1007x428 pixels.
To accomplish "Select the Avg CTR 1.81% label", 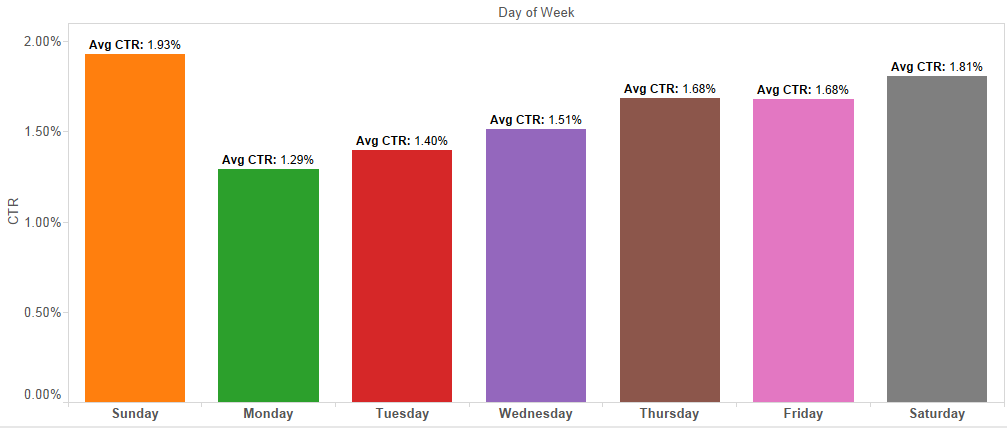I will click(937, 67).
